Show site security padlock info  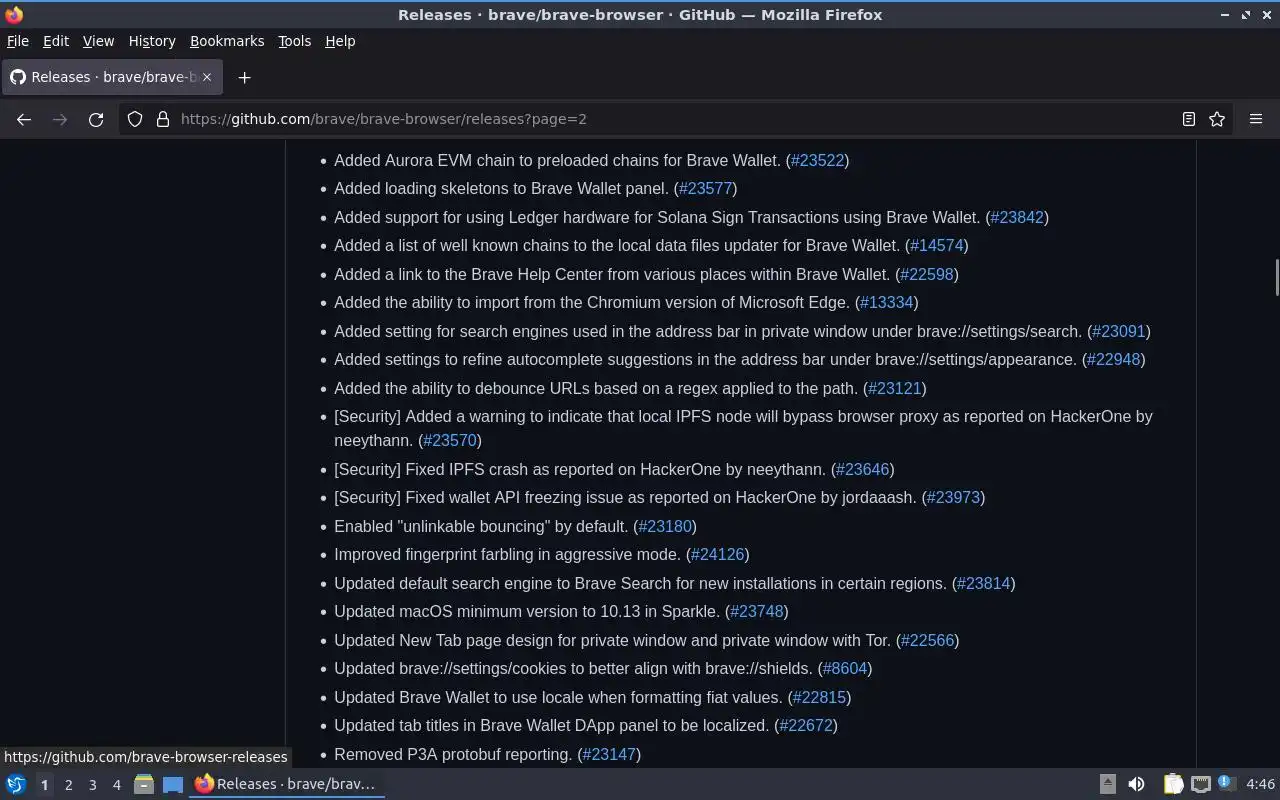pos(162,119)
